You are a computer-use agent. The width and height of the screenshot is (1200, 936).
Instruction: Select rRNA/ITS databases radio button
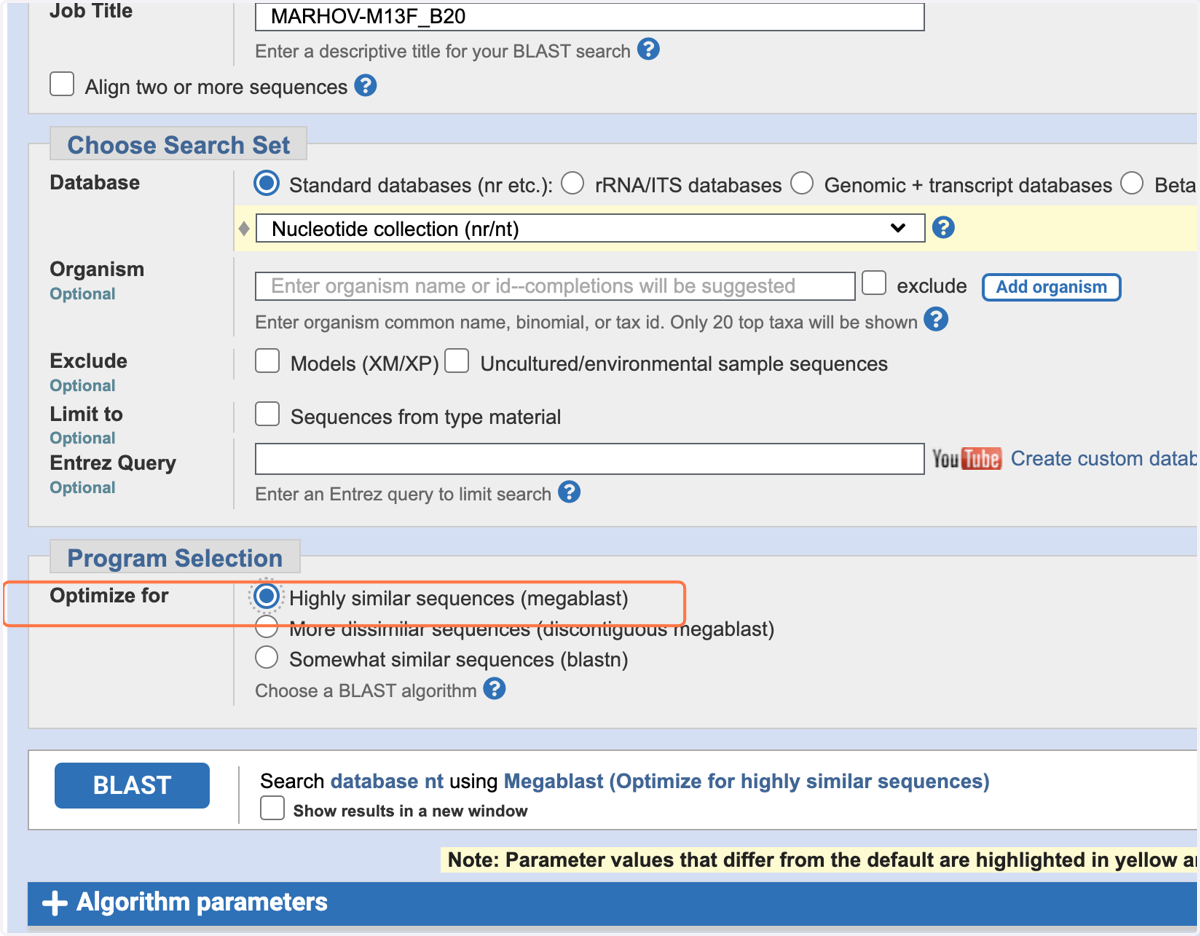coord(572,183)
